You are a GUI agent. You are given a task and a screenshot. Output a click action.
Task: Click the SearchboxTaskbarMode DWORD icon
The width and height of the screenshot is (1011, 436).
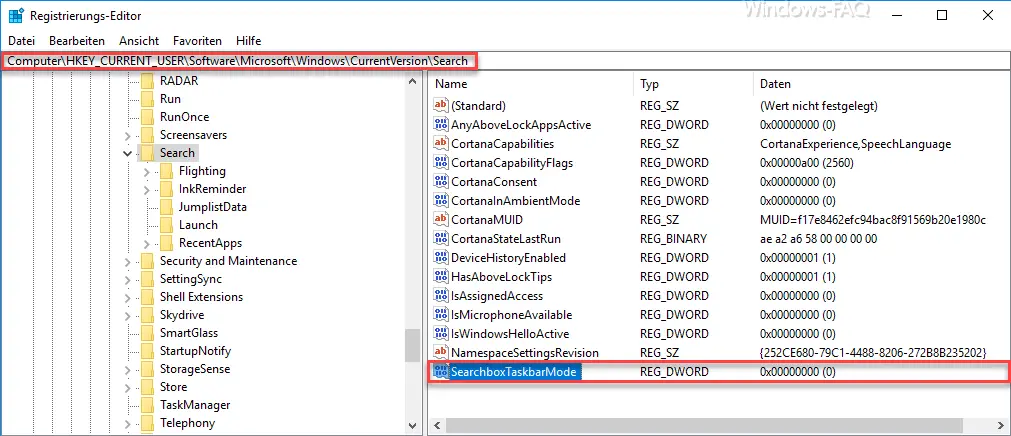click(x=441, y=372)
